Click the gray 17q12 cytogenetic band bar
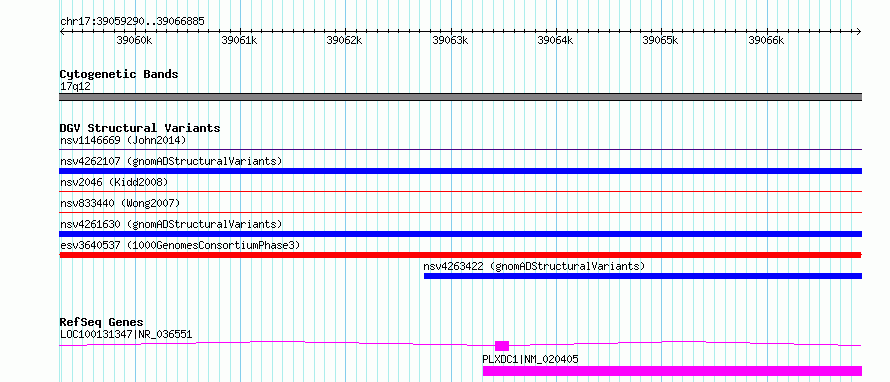Image resolution: width=890 pixels, height=382 pixels. click(460, 97)
